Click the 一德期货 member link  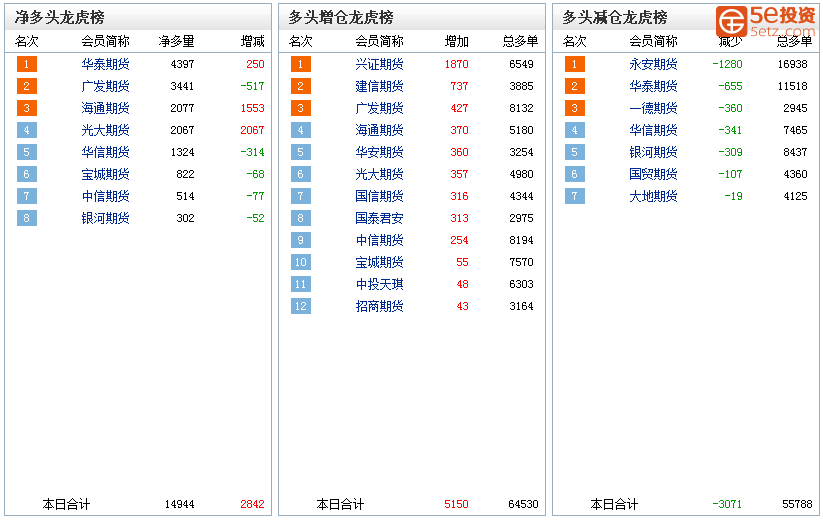click(x=653, y=108)
